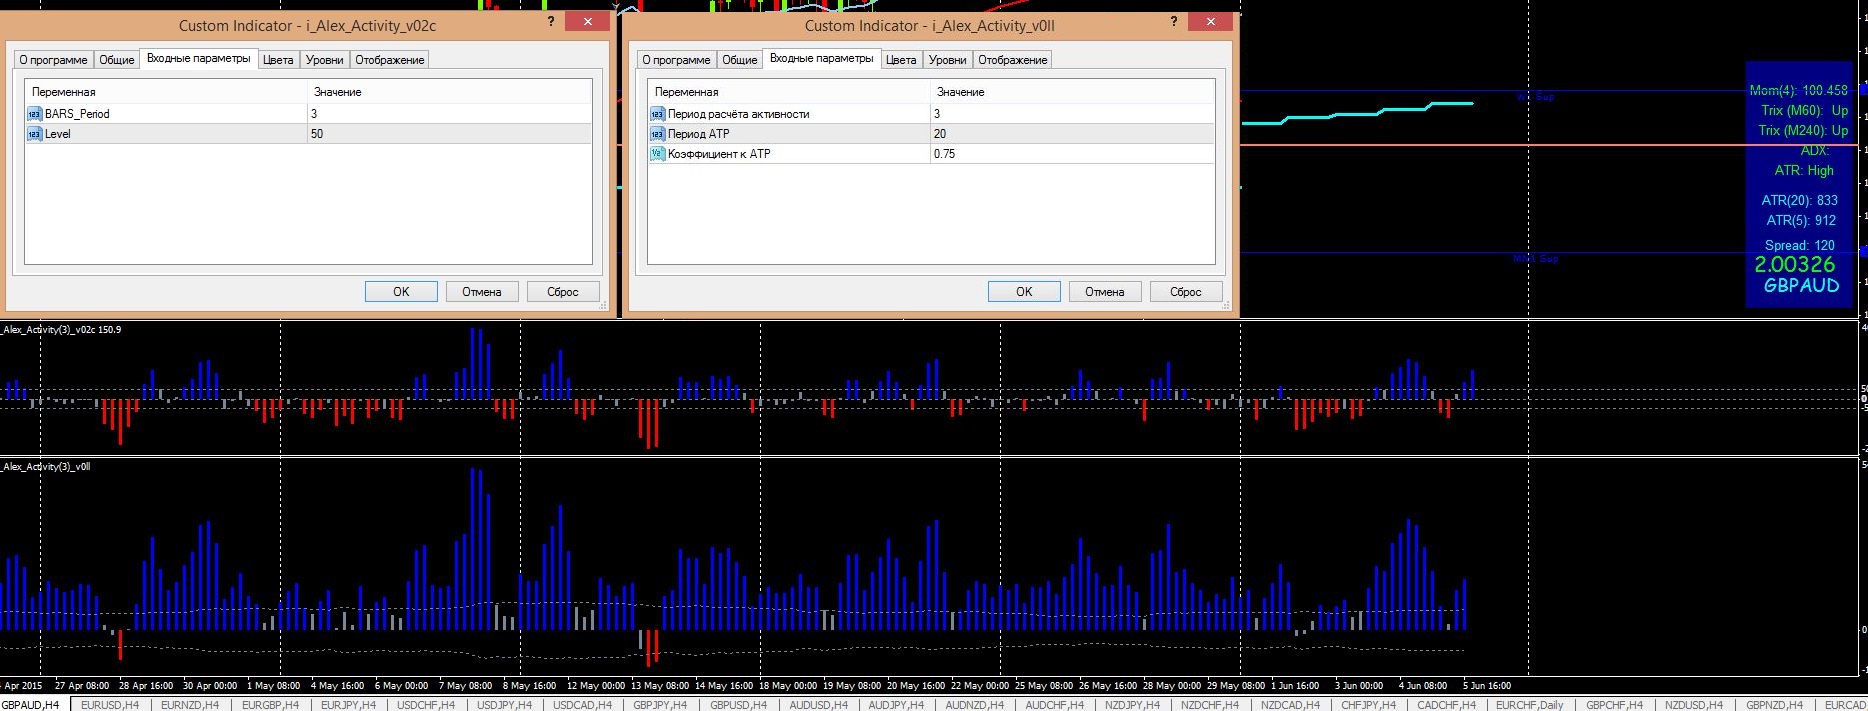Open the GBPJPY,H4 chart tab

pos(660,704)
